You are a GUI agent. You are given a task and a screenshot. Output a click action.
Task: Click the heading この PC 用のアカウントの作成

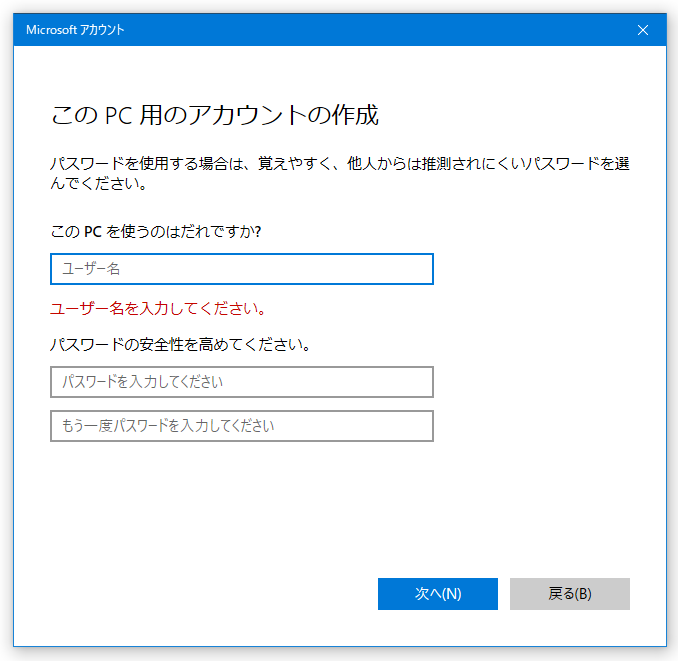pos(214,115)
